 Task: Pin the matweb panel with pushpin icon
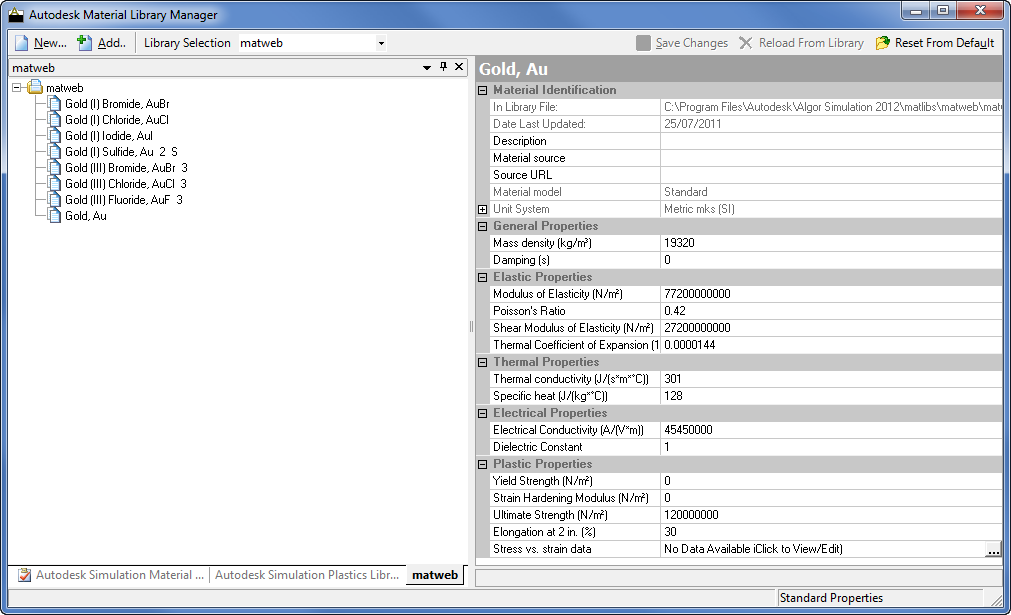444,66
